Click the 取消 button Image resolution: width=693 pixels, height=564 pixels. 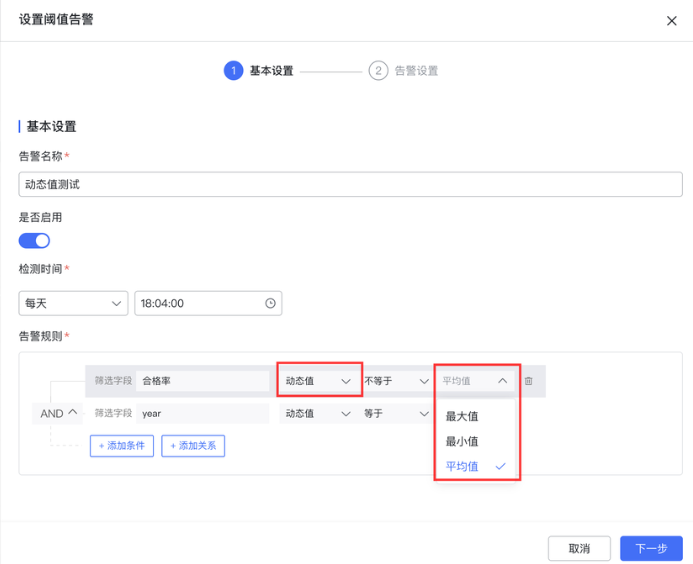(x=579, y=549)
